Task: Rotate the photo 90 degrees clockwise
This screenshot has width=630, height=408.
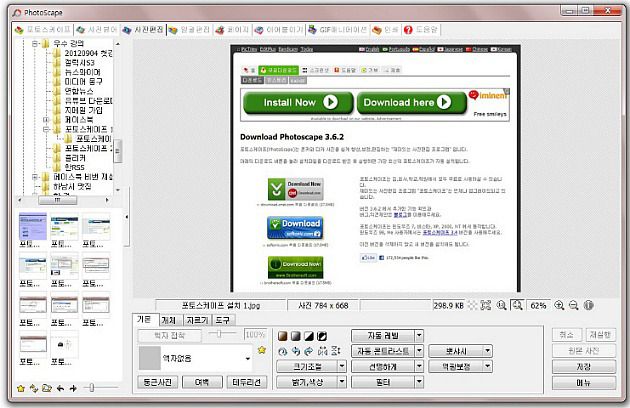Action: coord(309,351)
